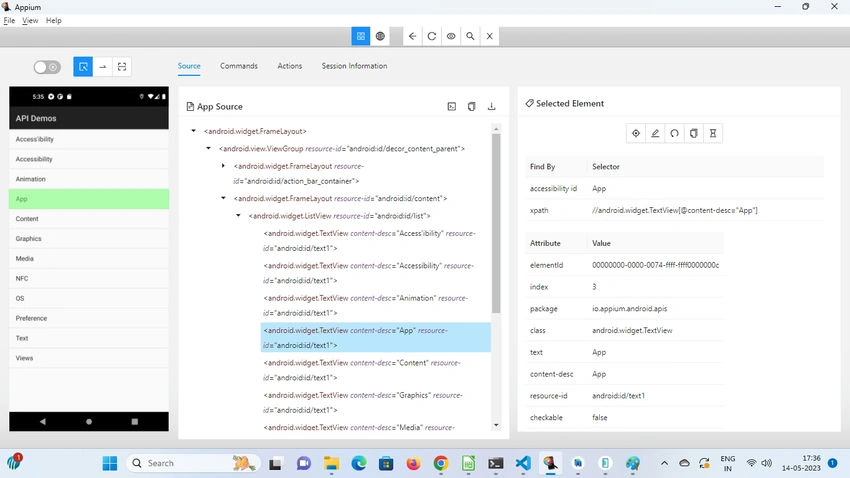Click the accessibility id selector value App

coord(599,189)
